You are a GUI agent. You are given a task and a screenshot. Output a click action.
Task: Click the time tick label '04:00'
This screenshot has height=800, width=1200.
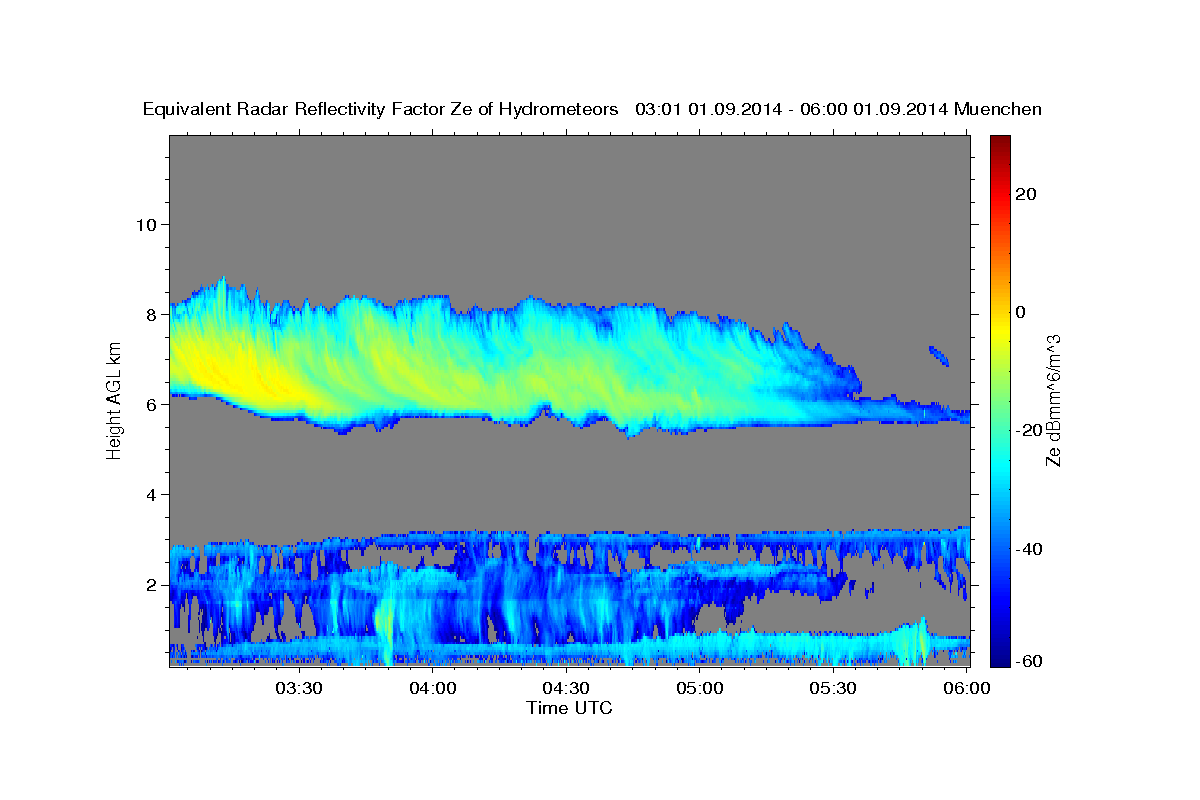(432, 688)
